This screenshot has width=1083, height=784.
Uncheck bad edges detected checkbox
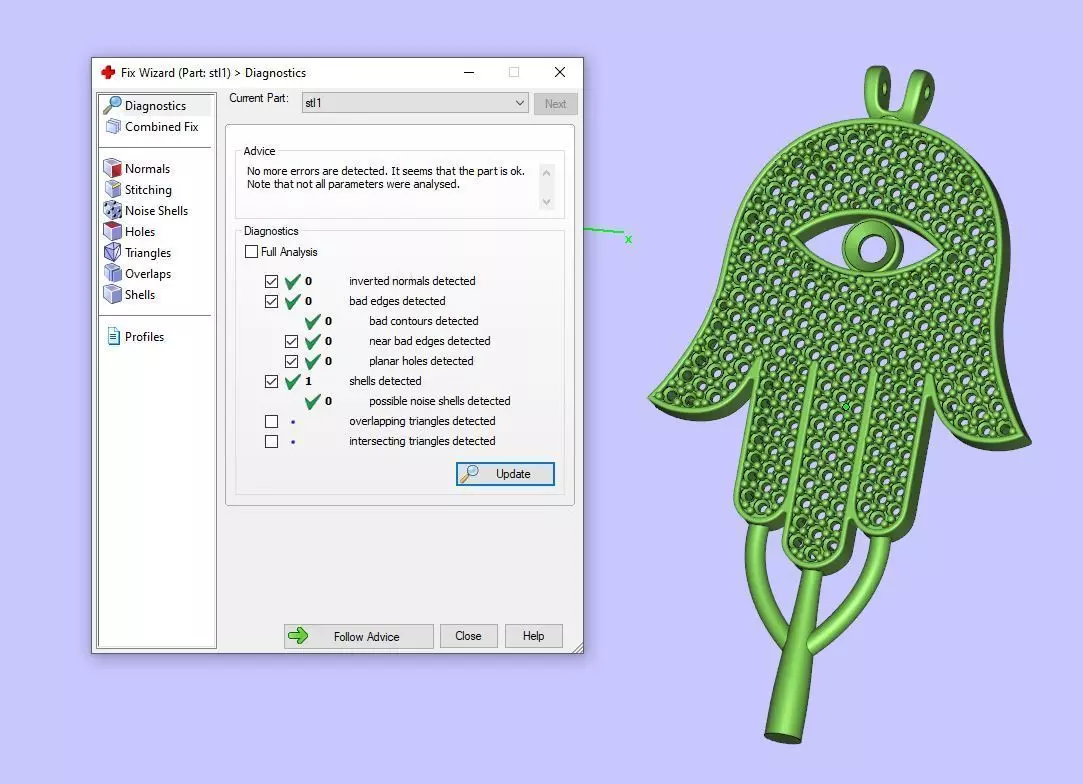(271, 301)
